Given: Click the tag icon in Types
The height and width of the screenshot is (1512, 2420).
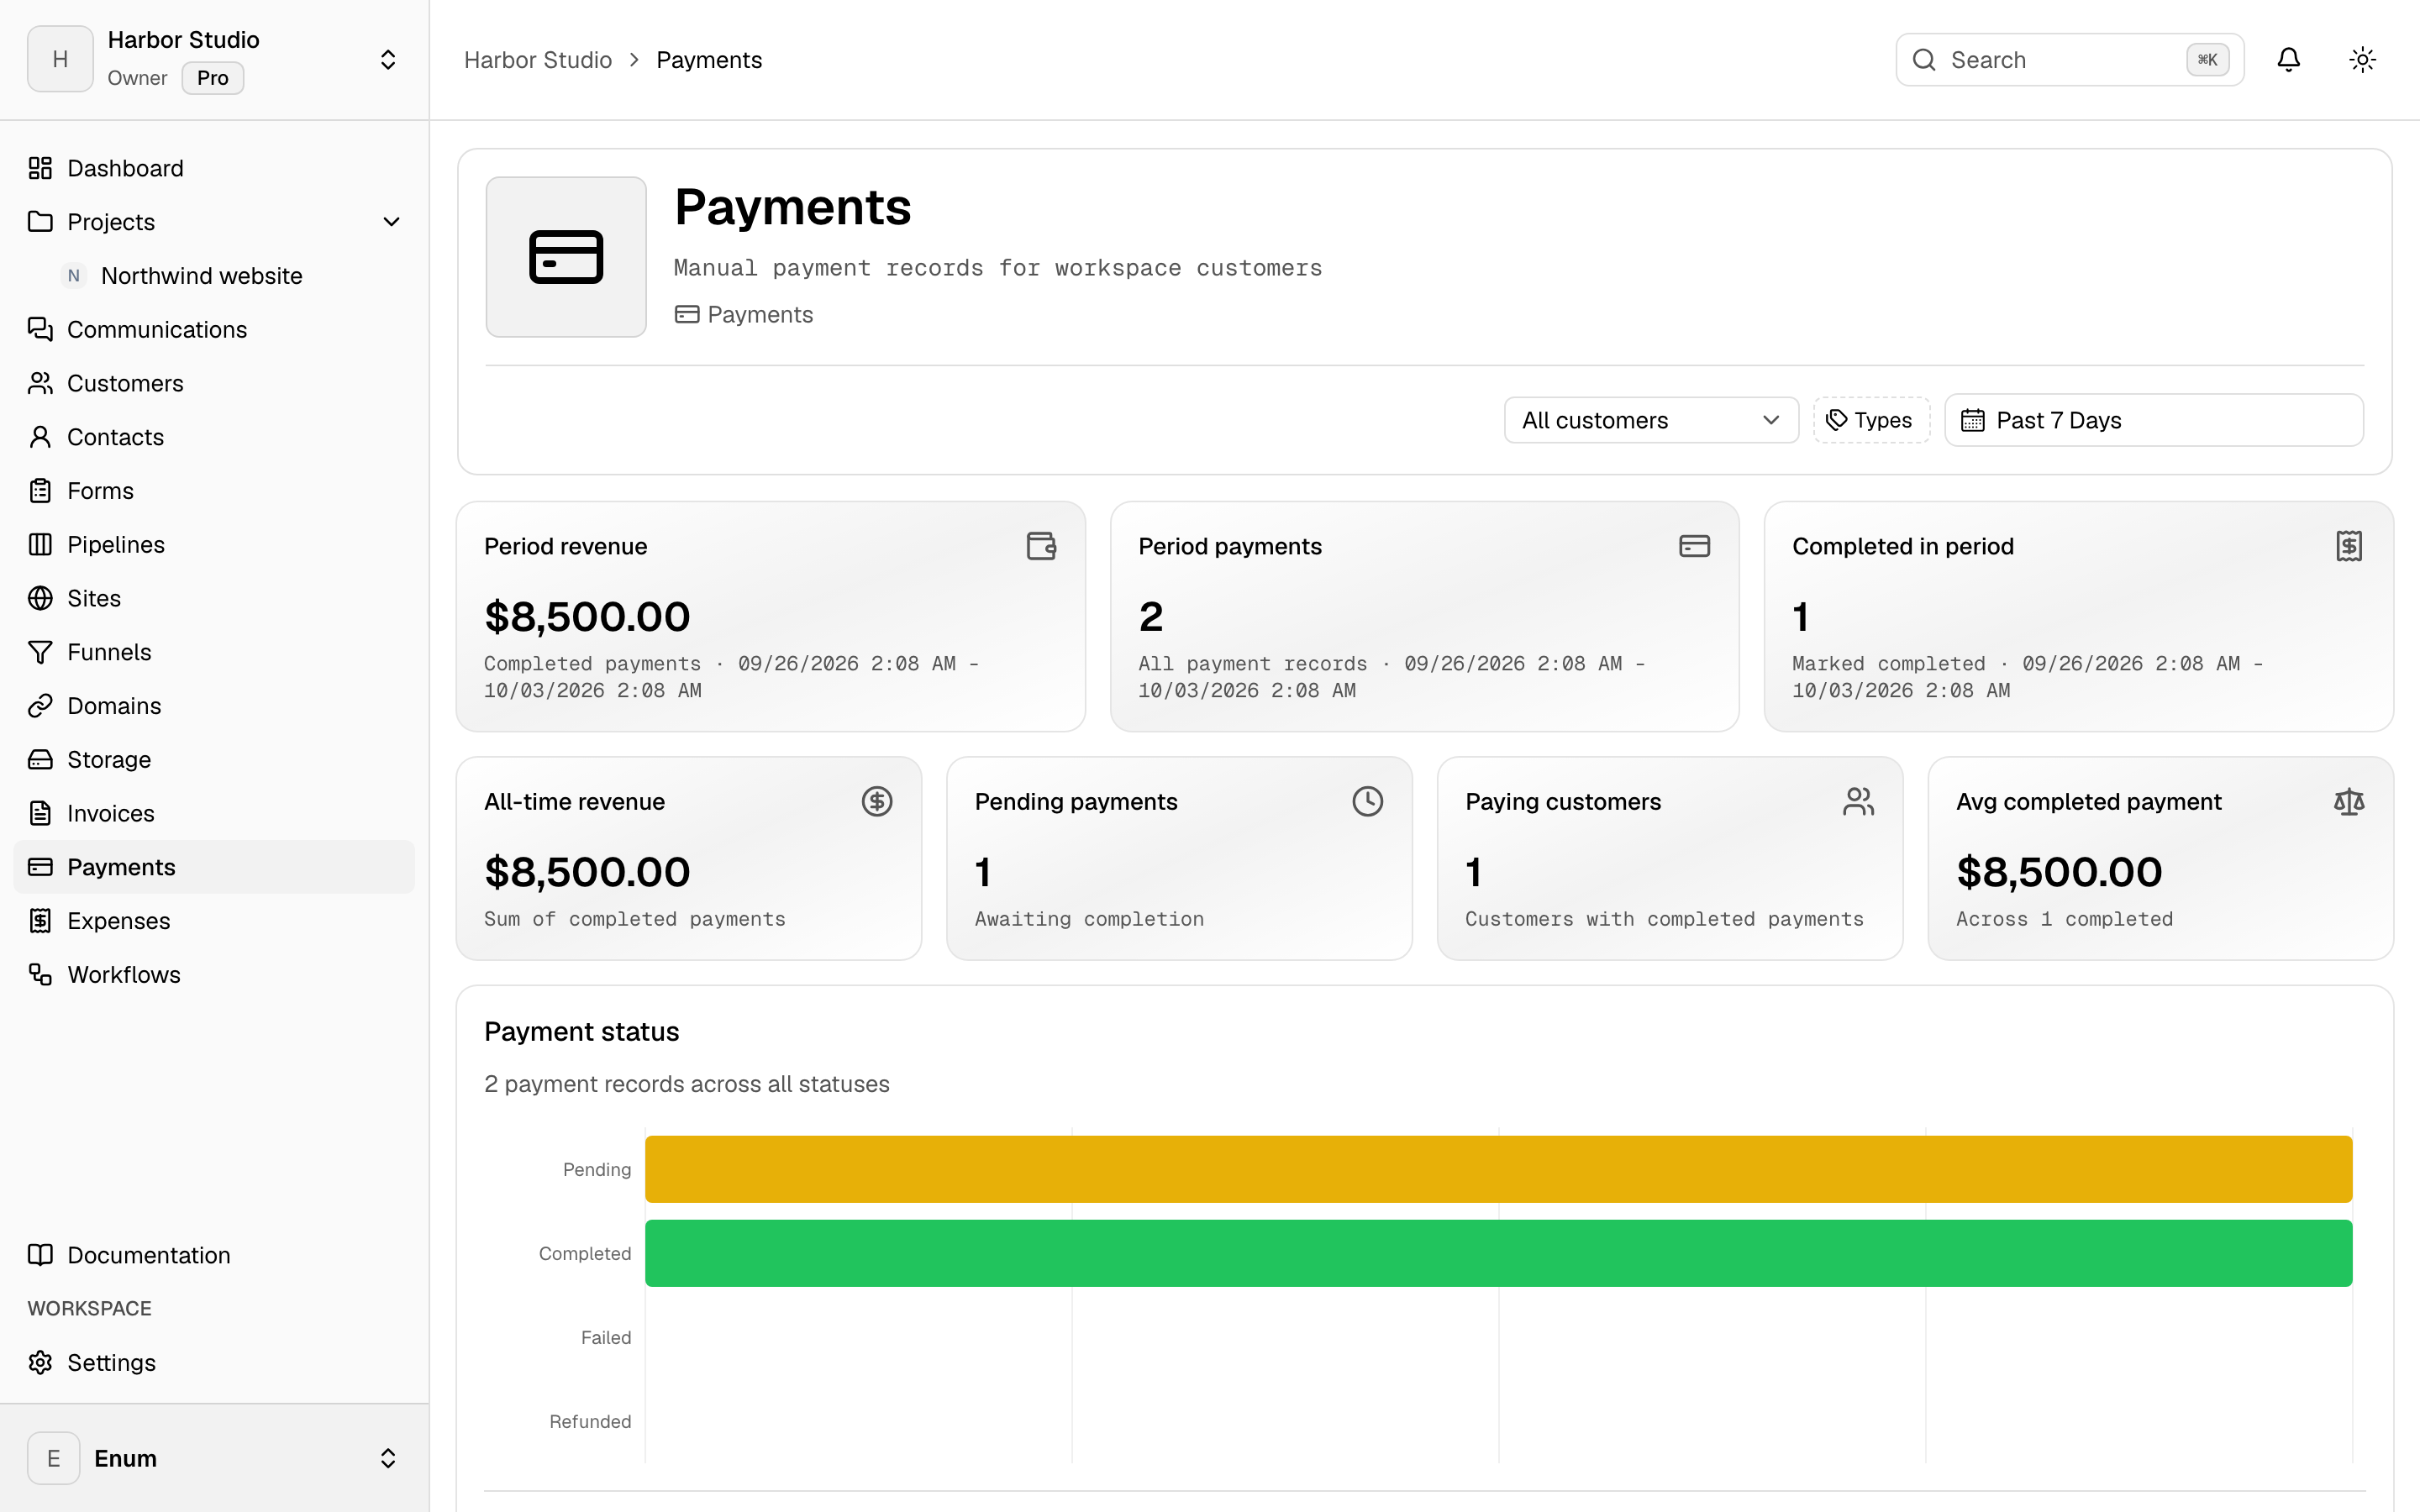Looking at the screenshot, I should pos(1836,420).
